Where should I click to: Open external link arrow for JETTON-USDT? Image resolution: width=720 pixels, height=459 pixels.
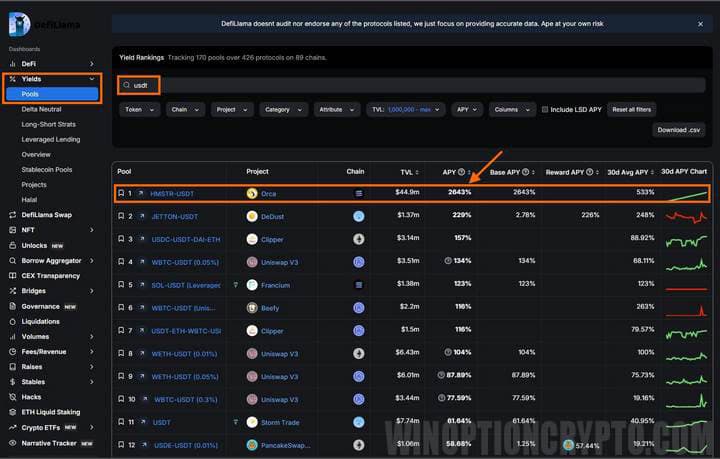click(141, 216)
